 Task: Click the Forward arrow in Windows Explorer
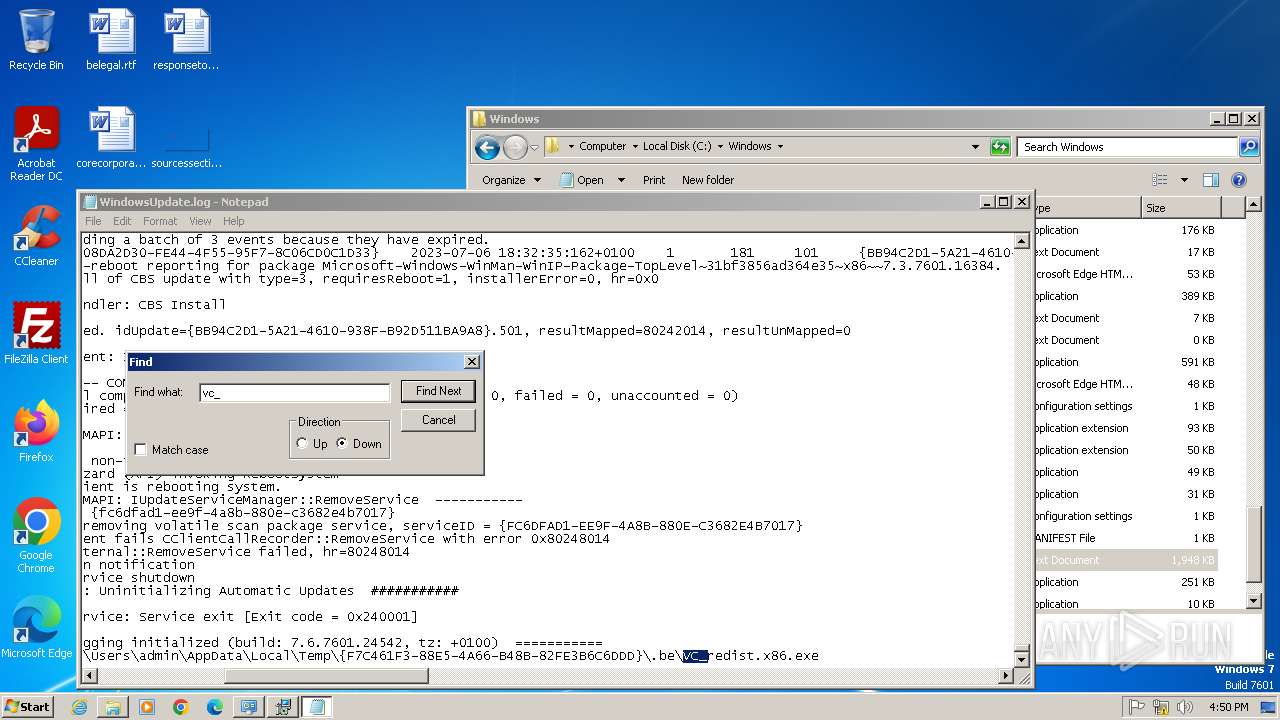[x=515, y=147]
